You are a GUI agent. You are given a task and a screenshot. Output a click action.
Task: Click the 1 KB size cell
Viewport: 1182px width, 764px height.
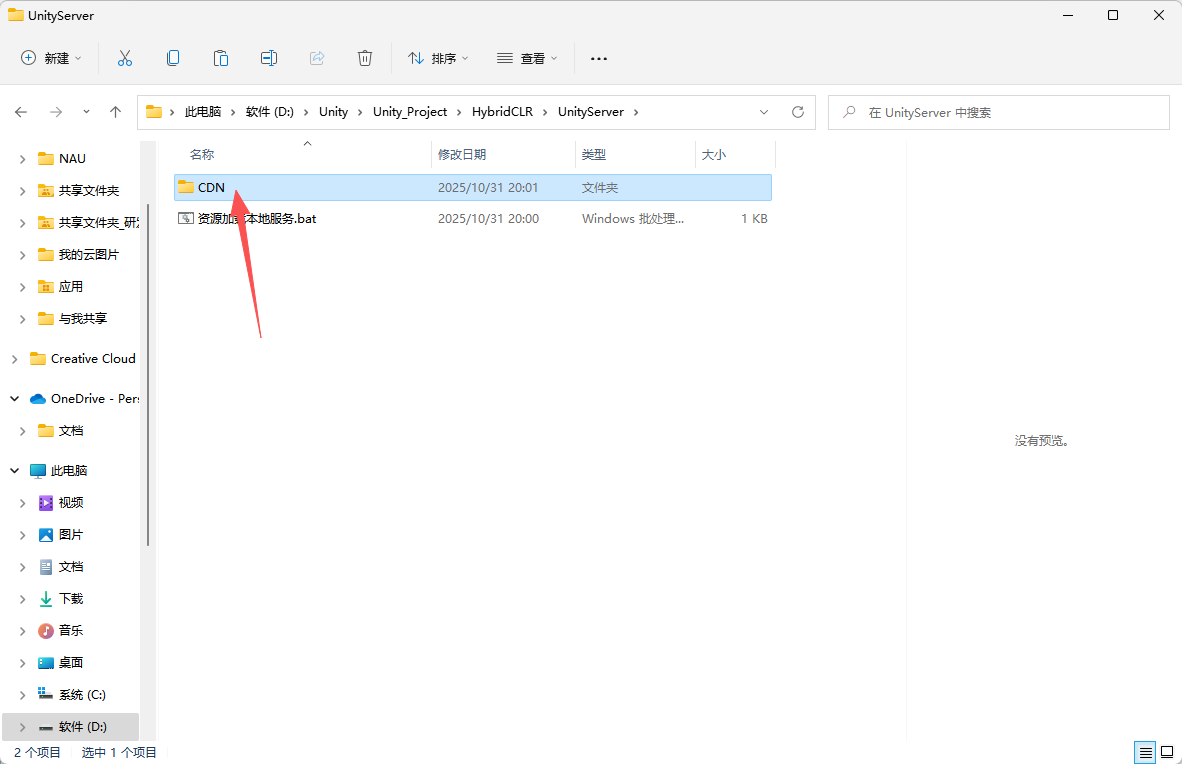(754, 219)
